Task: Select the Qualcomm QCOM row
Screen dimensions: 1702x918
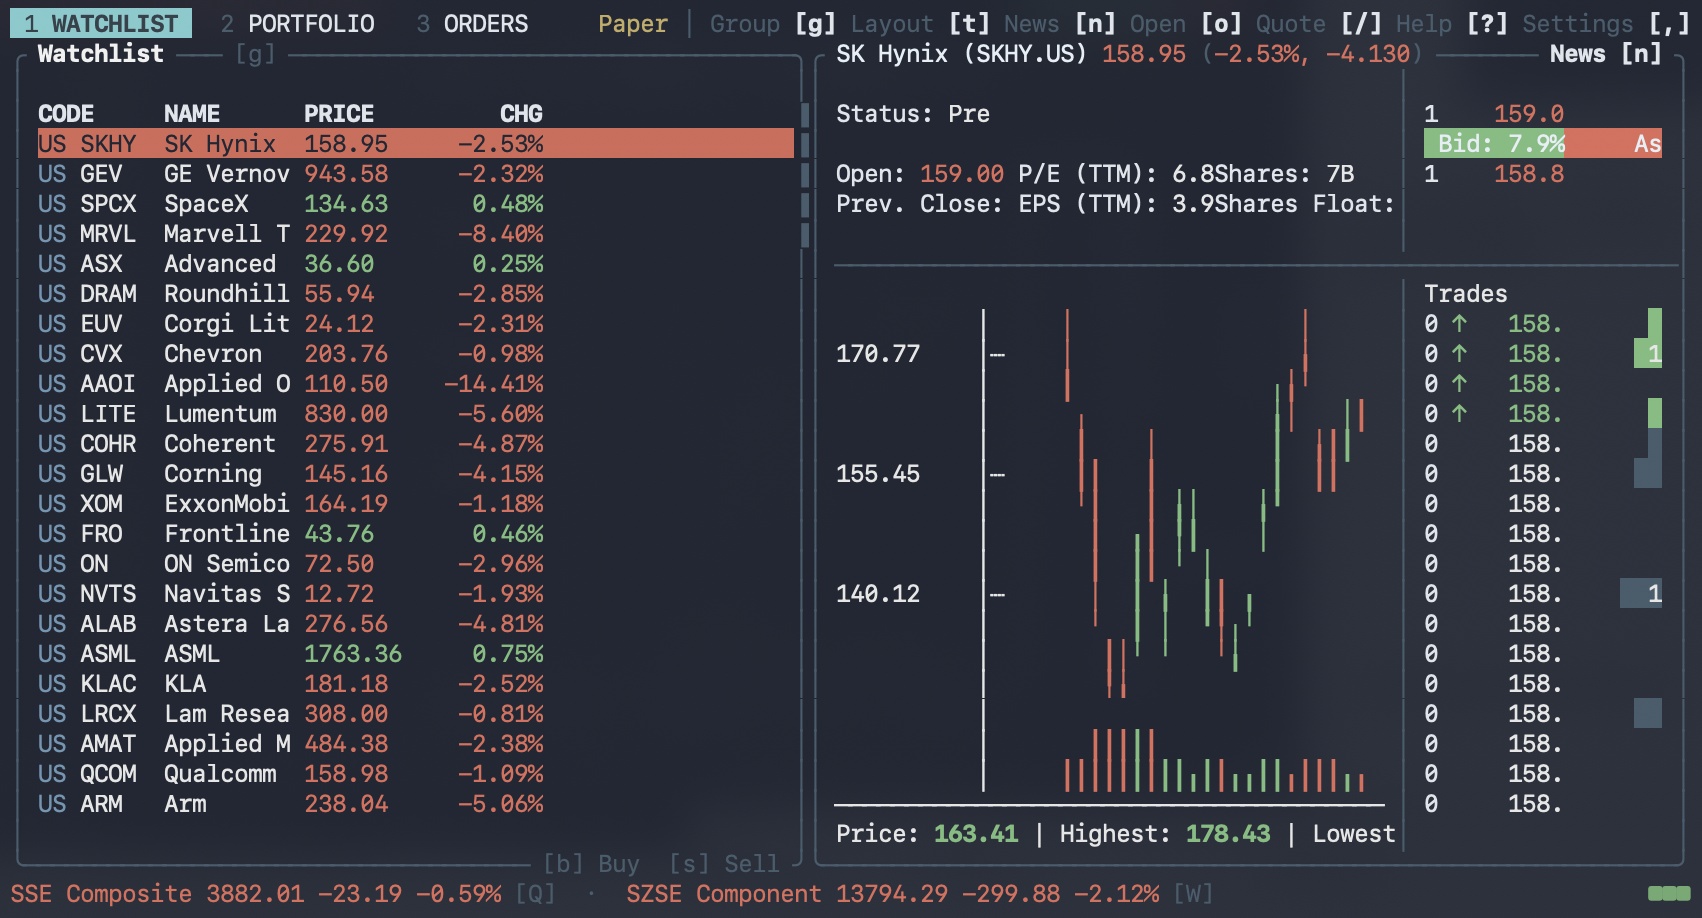Action: tap(416, 773)
